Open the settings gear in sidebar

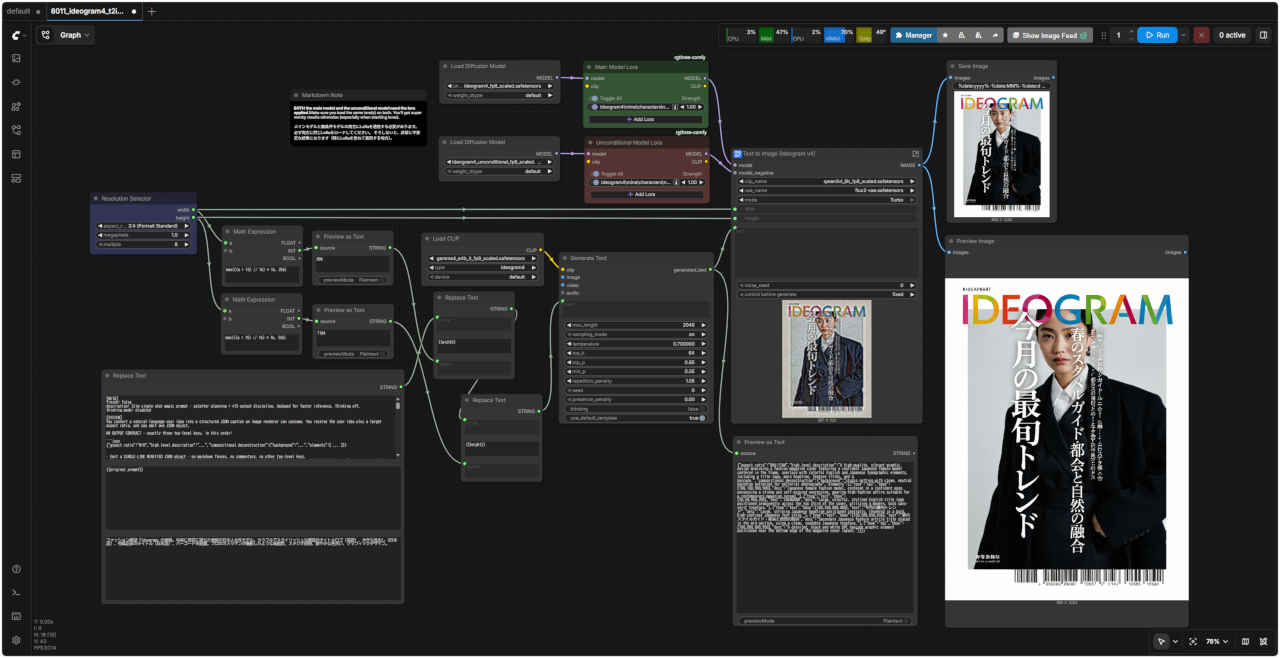tap(16, 640)
